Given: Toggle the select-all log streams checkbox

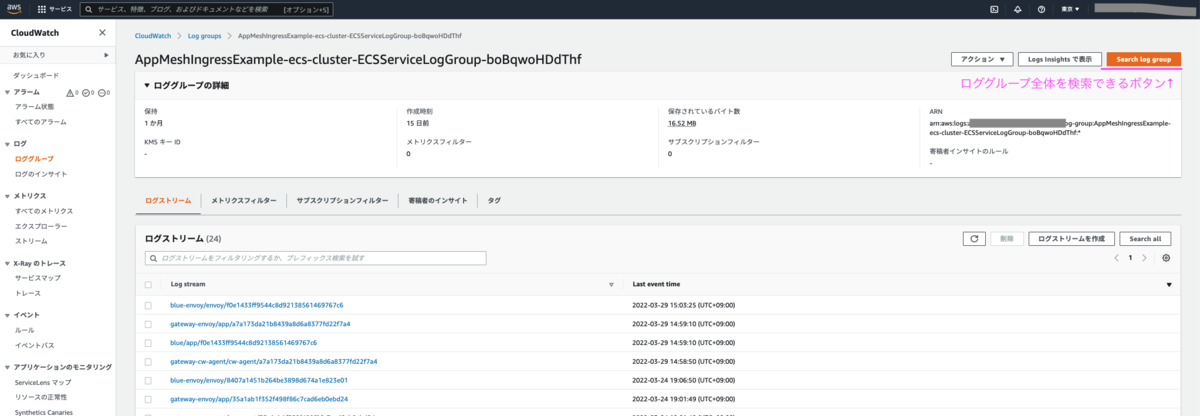Looking at the screenshot, I should click(148, 285).
